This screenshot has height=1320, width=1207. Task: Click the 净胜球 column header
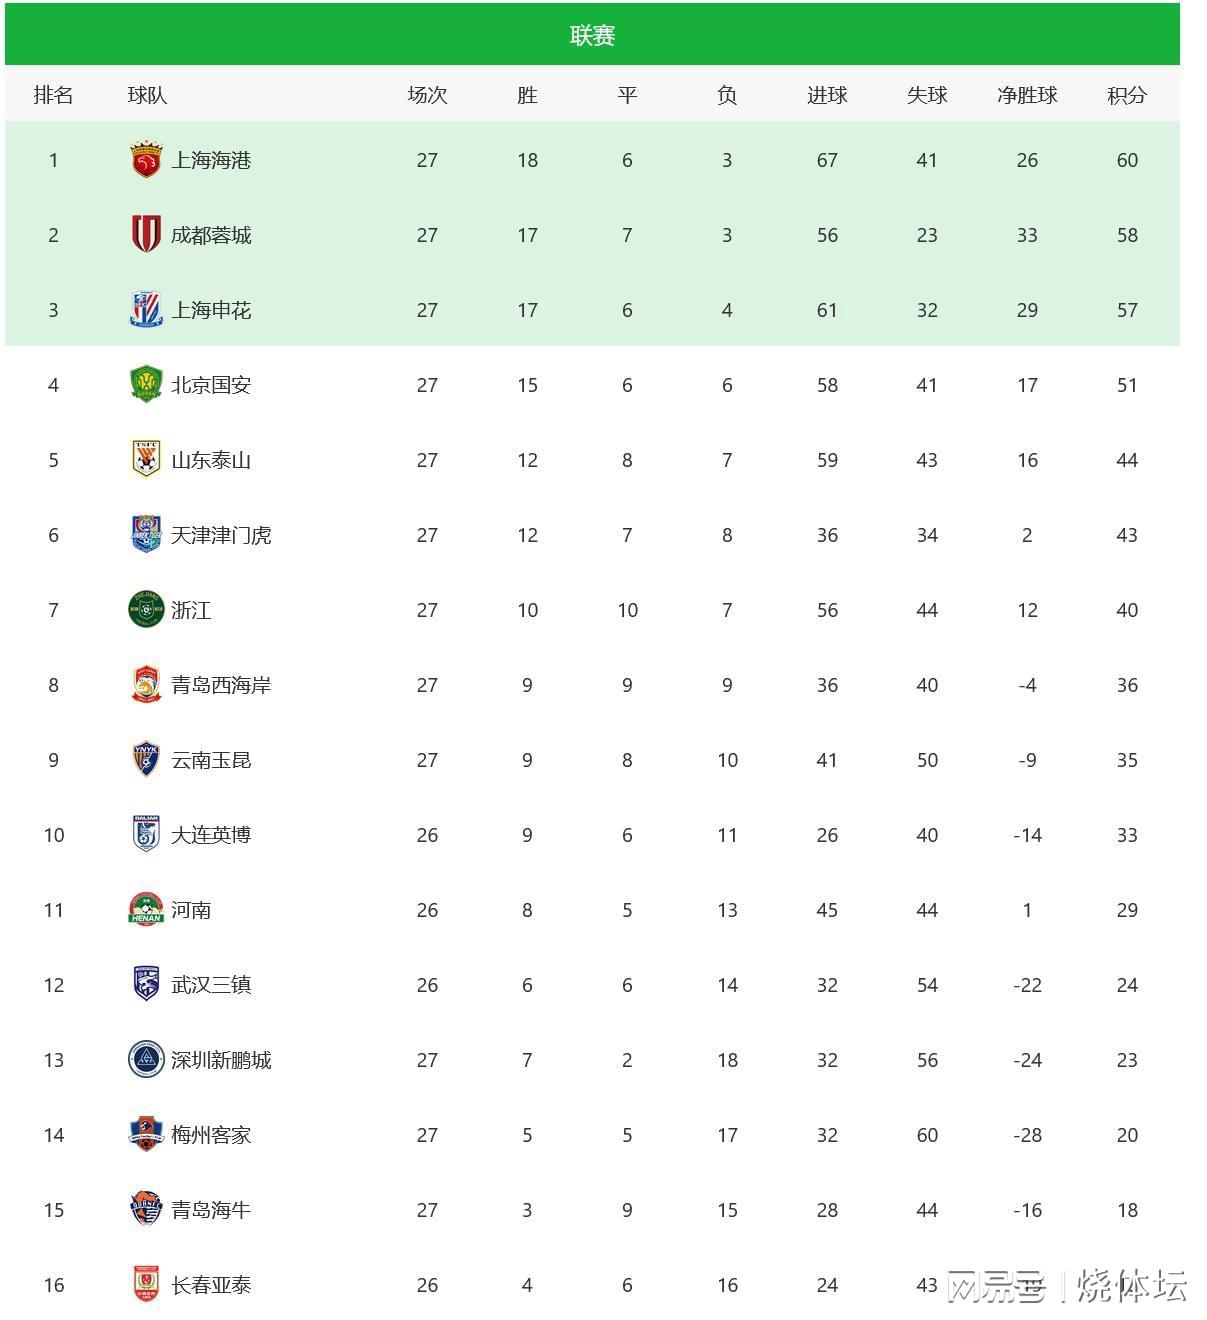click(x=1027, y=95)
